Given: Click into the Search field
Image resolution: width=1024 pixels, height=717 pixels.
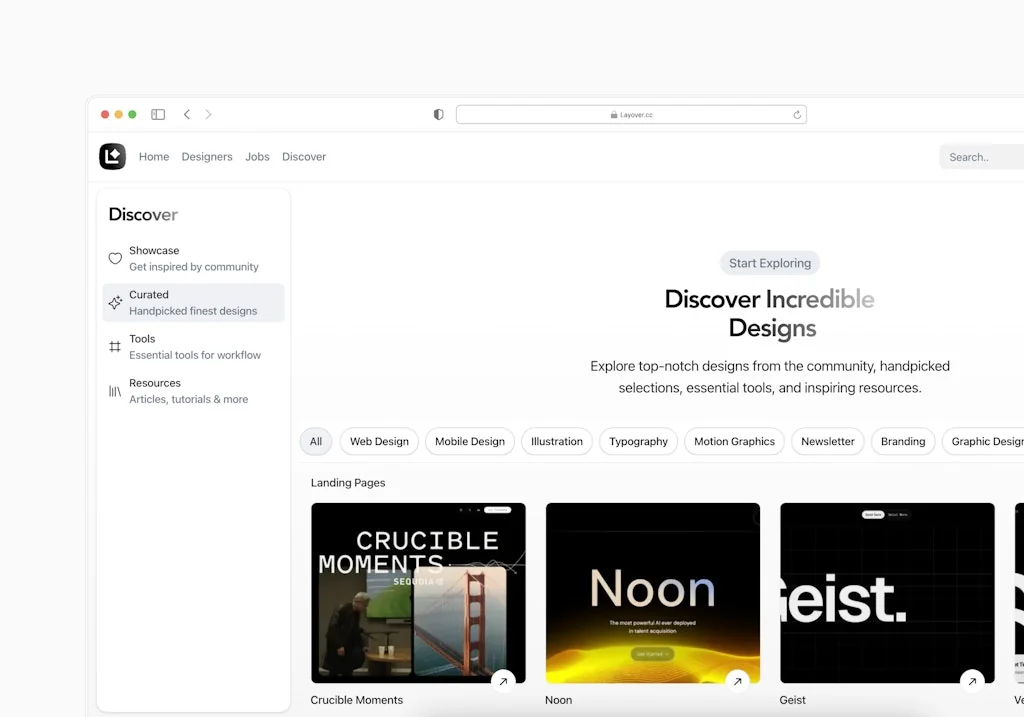Looking at the screenshot, I should click(x=980, y=157).
